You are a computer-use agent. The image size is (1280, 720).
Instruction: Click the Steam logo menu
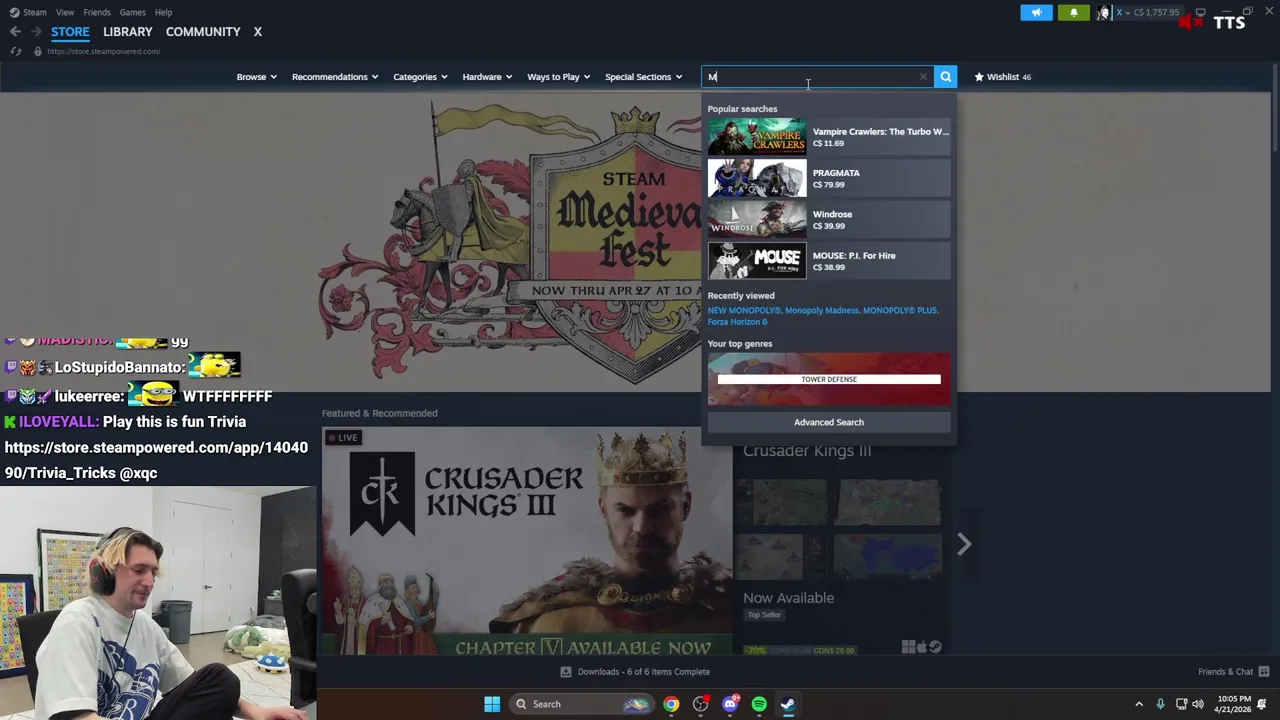pos(28,12)
